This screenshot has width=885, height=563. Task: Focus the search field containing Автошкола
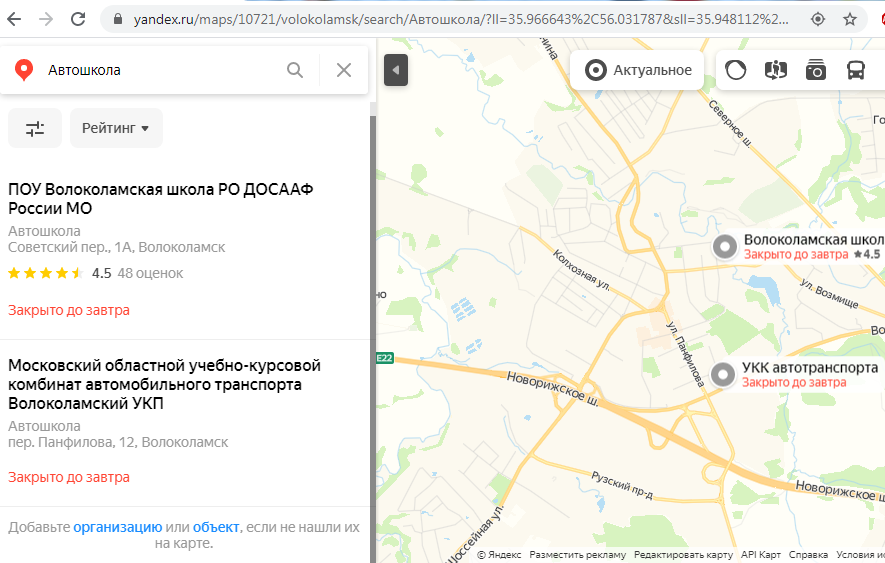pyautogui.click(x=161, y=70)
